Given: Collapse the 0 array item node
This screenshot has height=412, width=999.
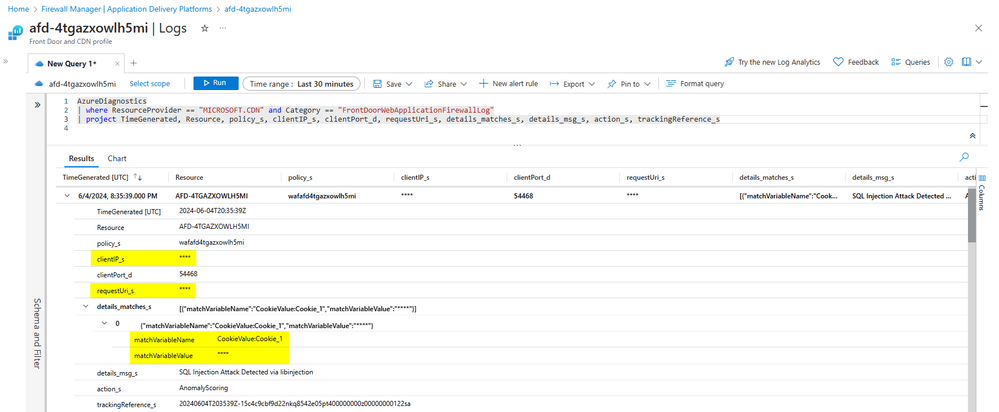Looking at the screenshot, I should point(104,323).
